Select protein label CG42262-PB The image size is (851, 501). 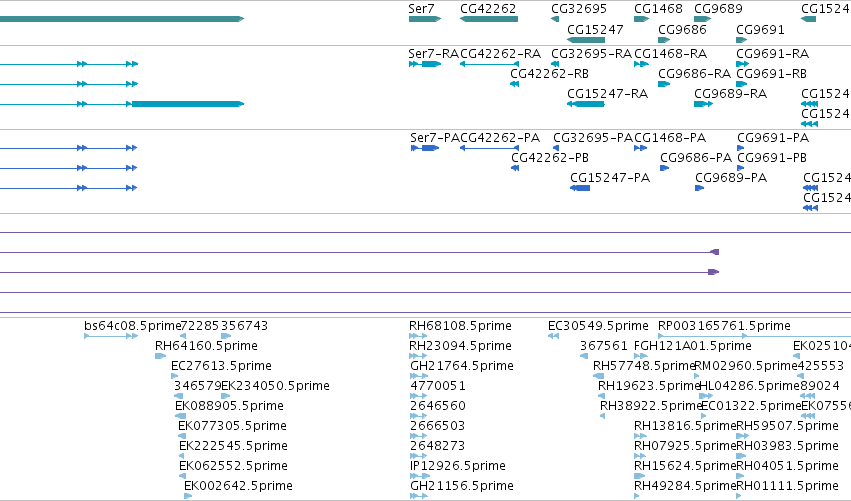pyautogui.click(x=550, y=157)
